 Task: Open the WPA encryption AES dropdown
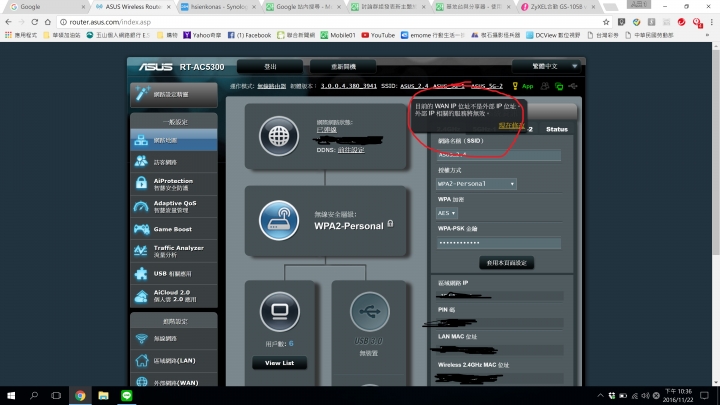click(446, 213)
